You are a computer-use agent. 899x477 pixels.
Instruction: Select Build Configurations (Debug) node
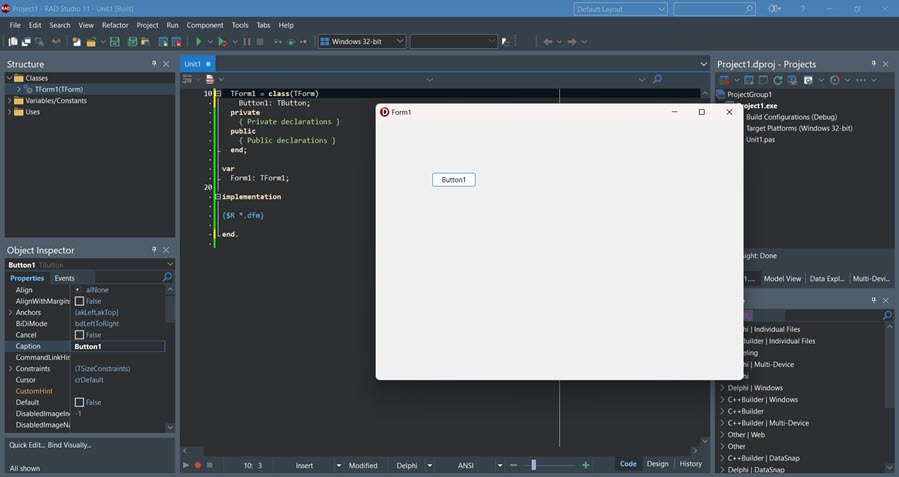(x=791, y=117)
